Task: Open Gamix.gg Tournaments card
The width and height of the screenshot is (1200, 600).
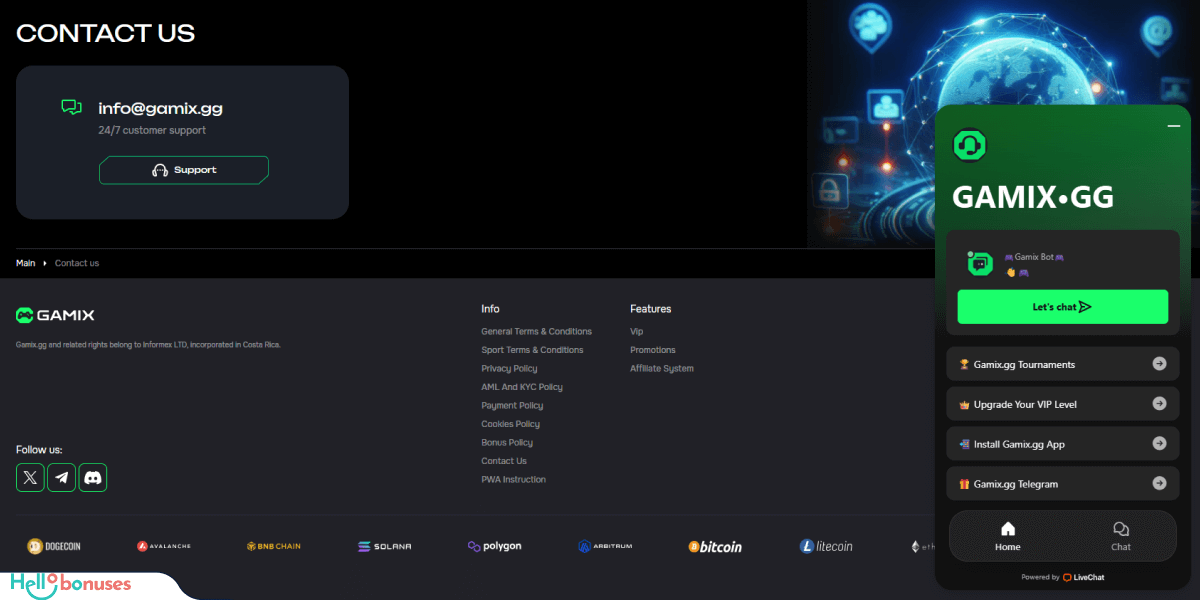Action: tap(1063, 364)
